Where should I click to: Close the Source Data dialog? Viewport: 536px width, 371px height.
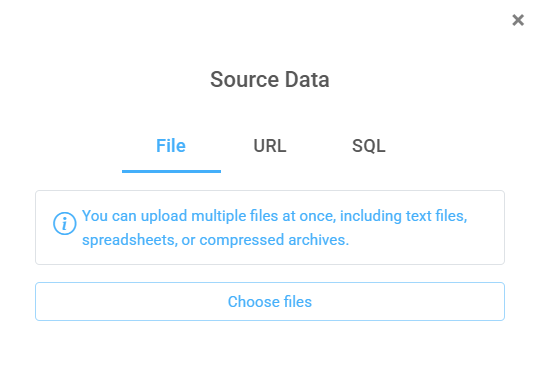point(518,20)
